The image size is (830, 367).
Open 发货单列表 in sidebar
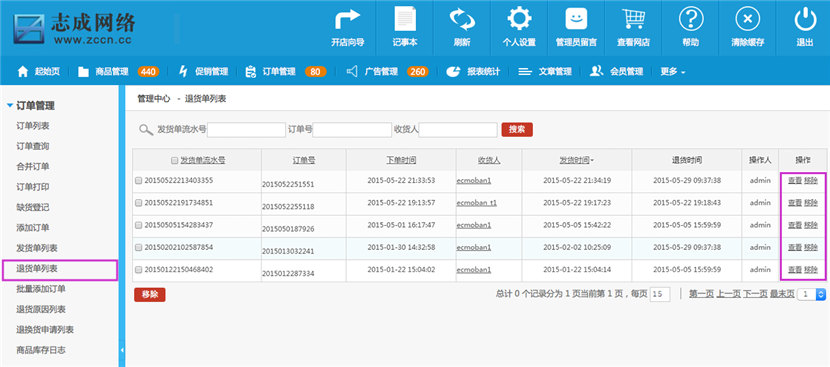click(37, 248)
